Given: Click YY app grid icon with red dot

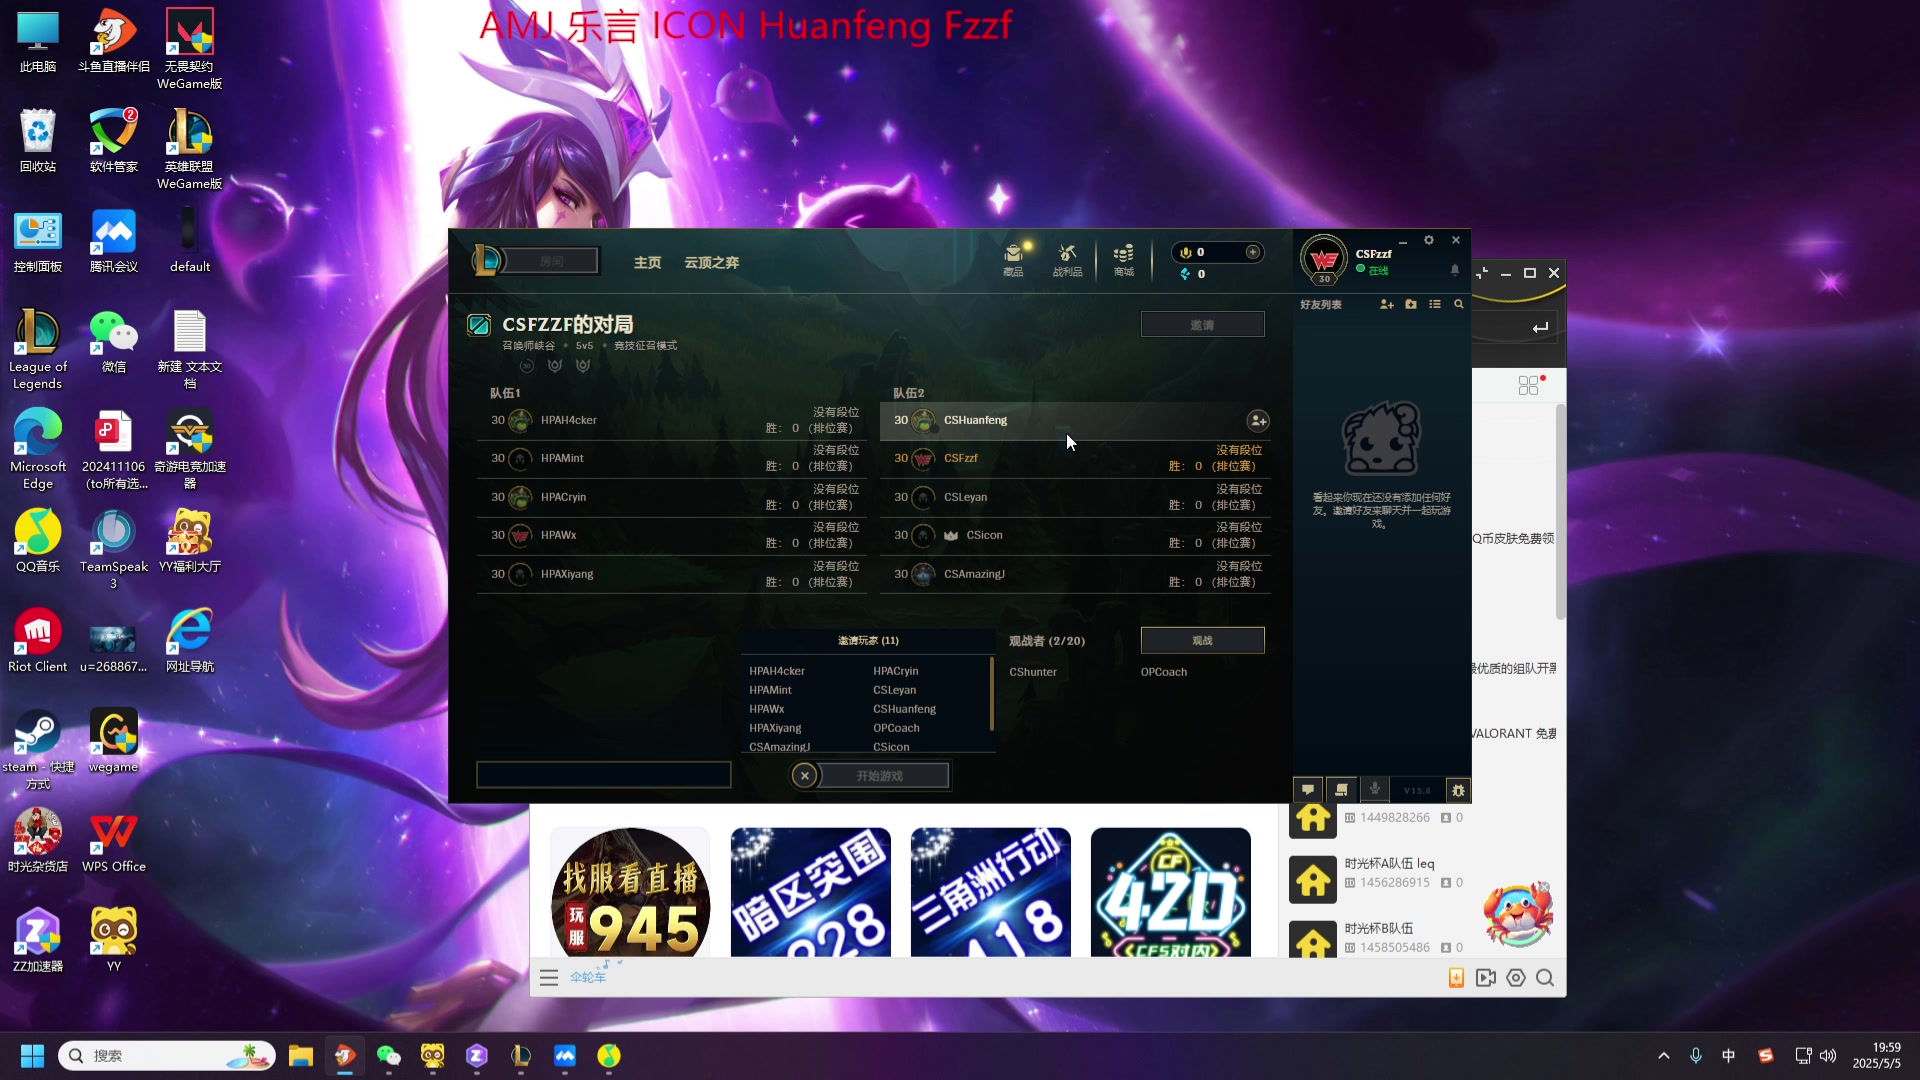Looking at the screenshot, I should pyautogui.click(x=1529, y=385).
